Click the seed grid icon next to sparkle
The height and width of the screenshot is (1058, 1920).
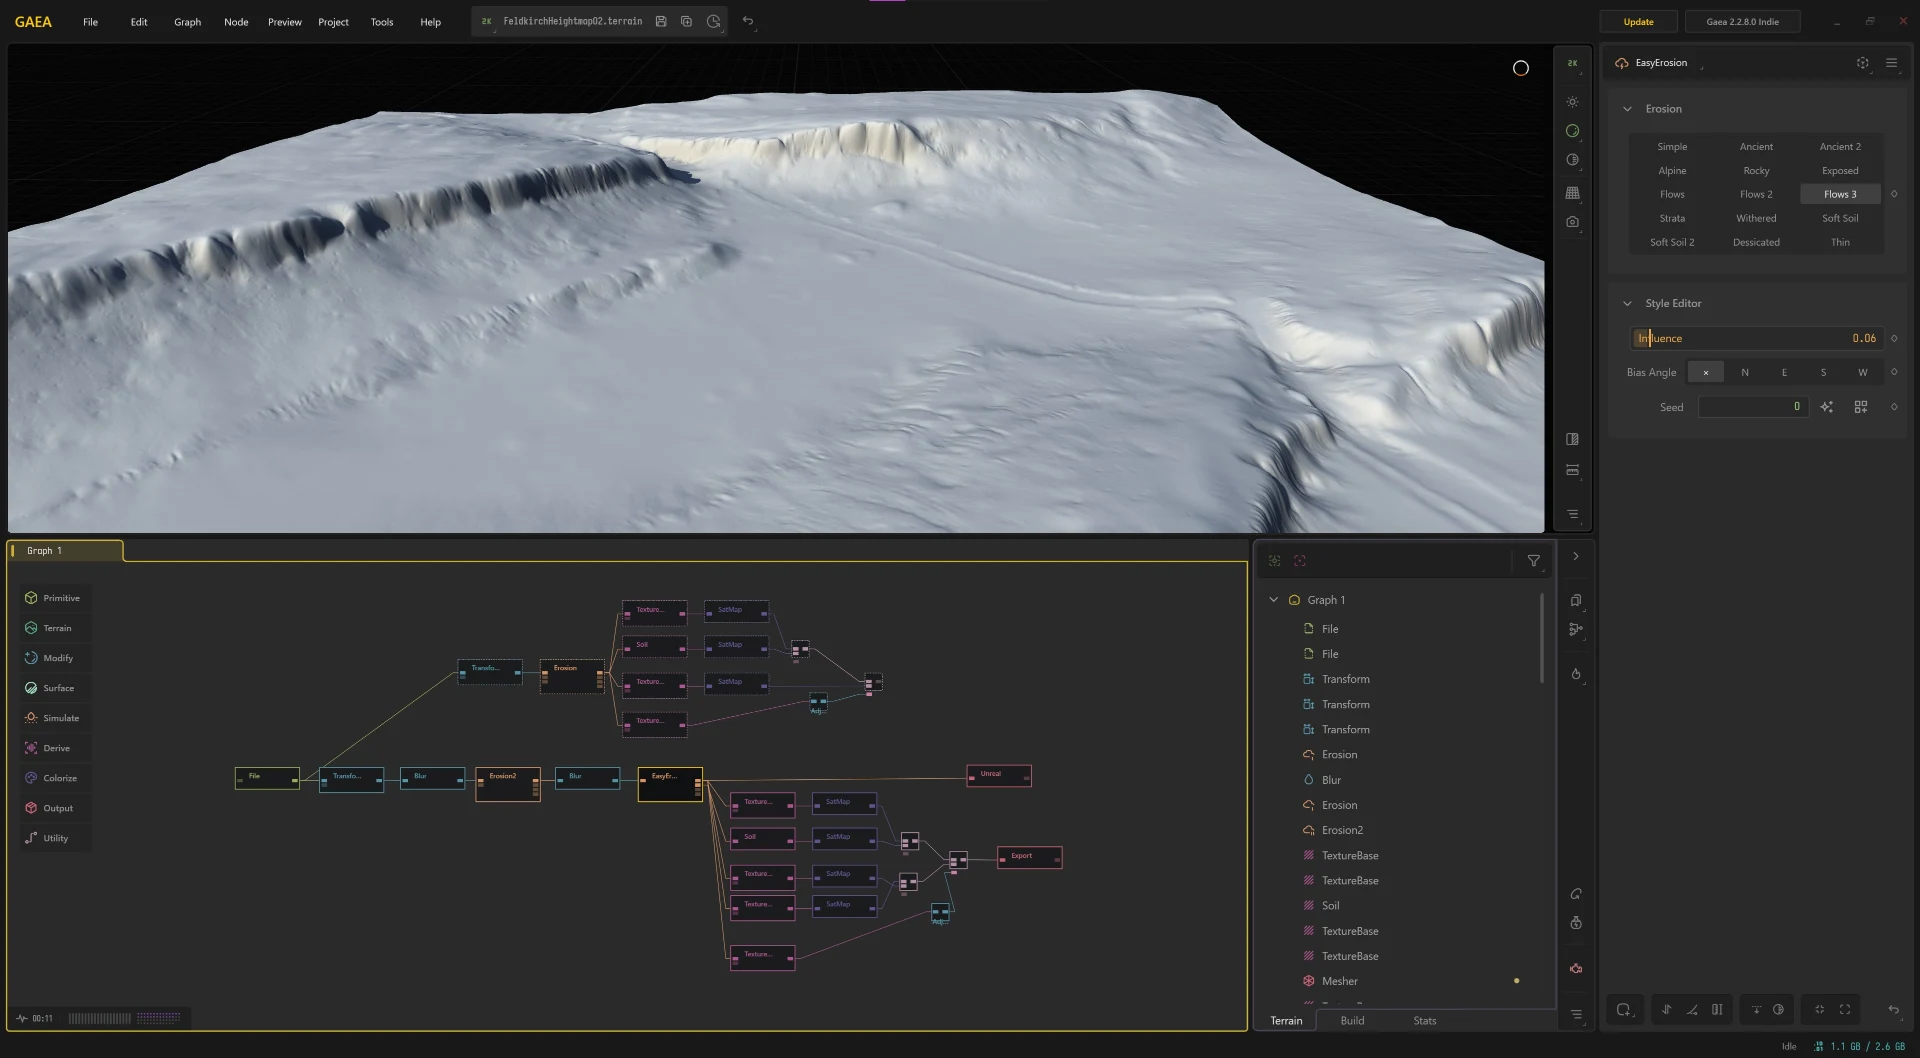click(1861, 407)
